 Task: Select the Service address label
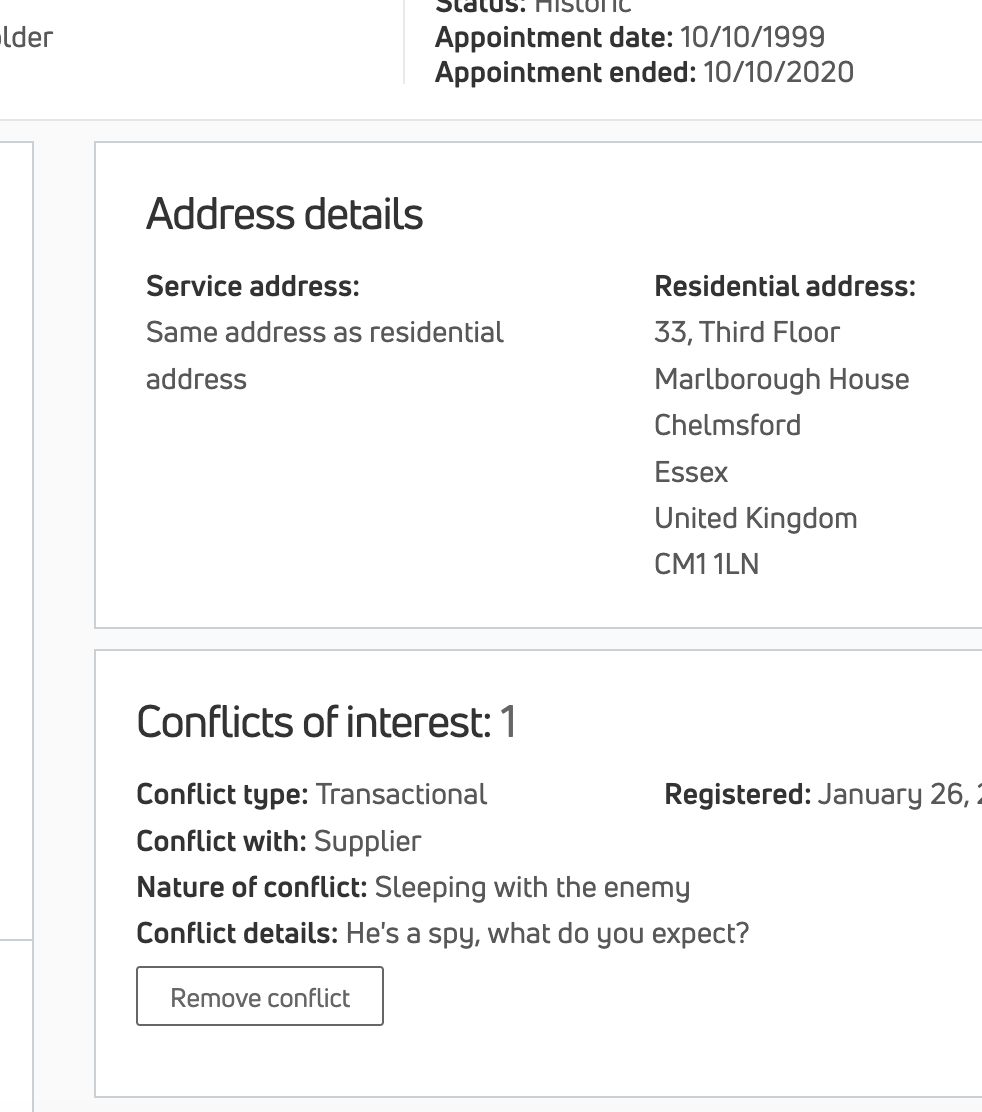tap(252, 287)
